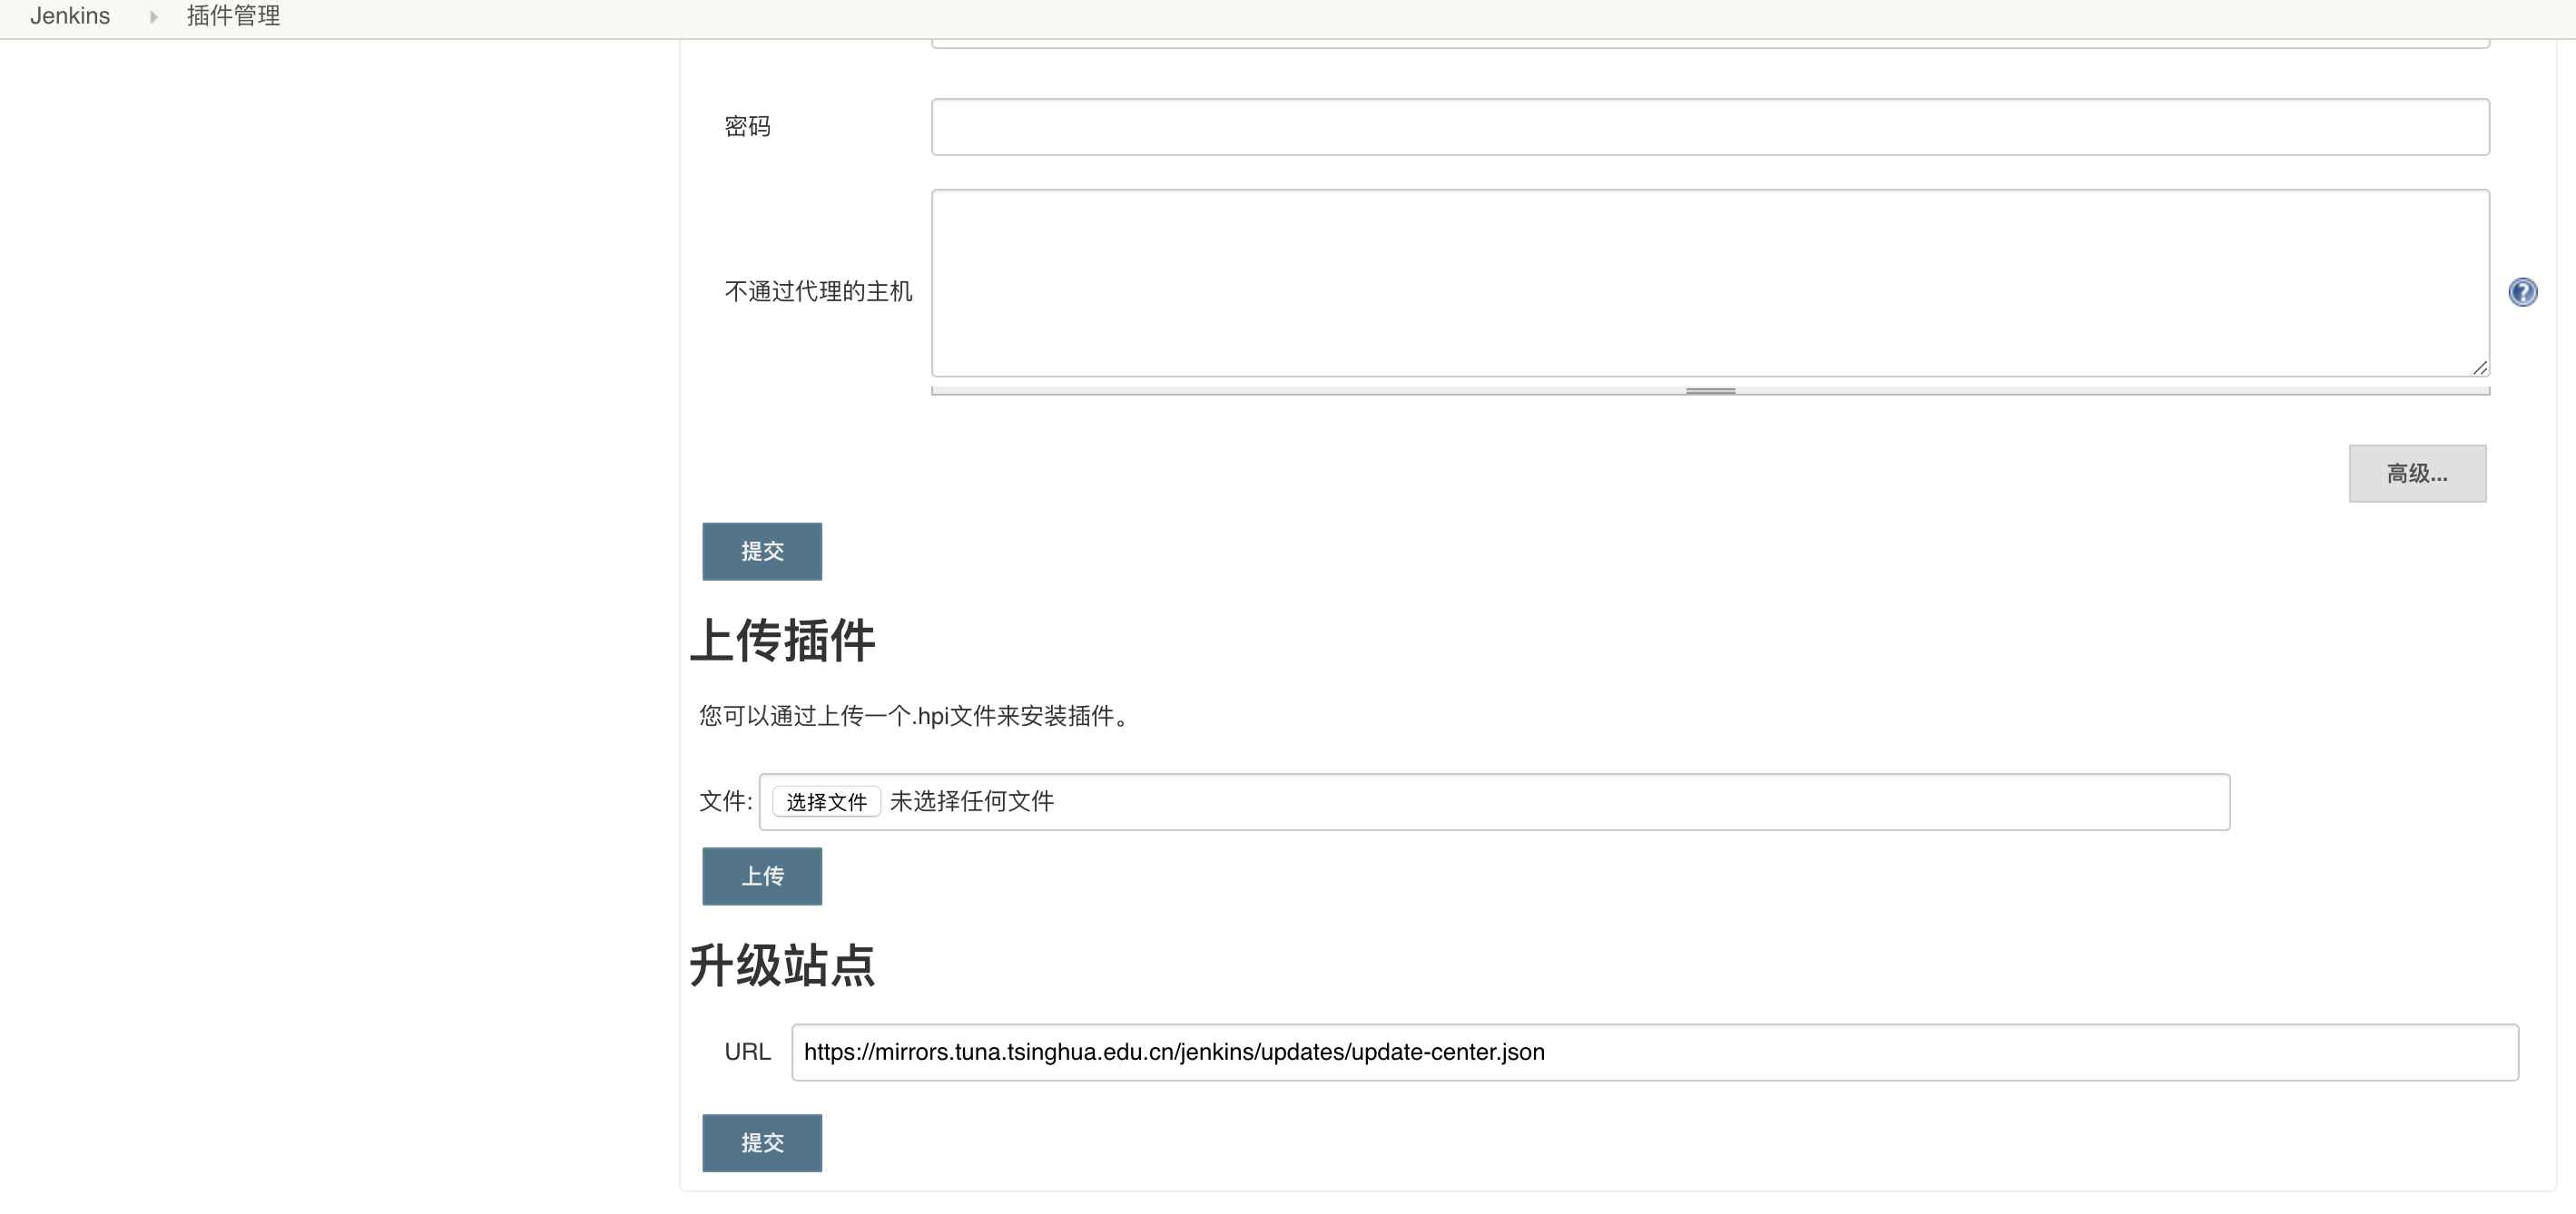Screen dimensions: 2576x1214
Task: Focus the update site URL input field
Action: (1655, 1052)
